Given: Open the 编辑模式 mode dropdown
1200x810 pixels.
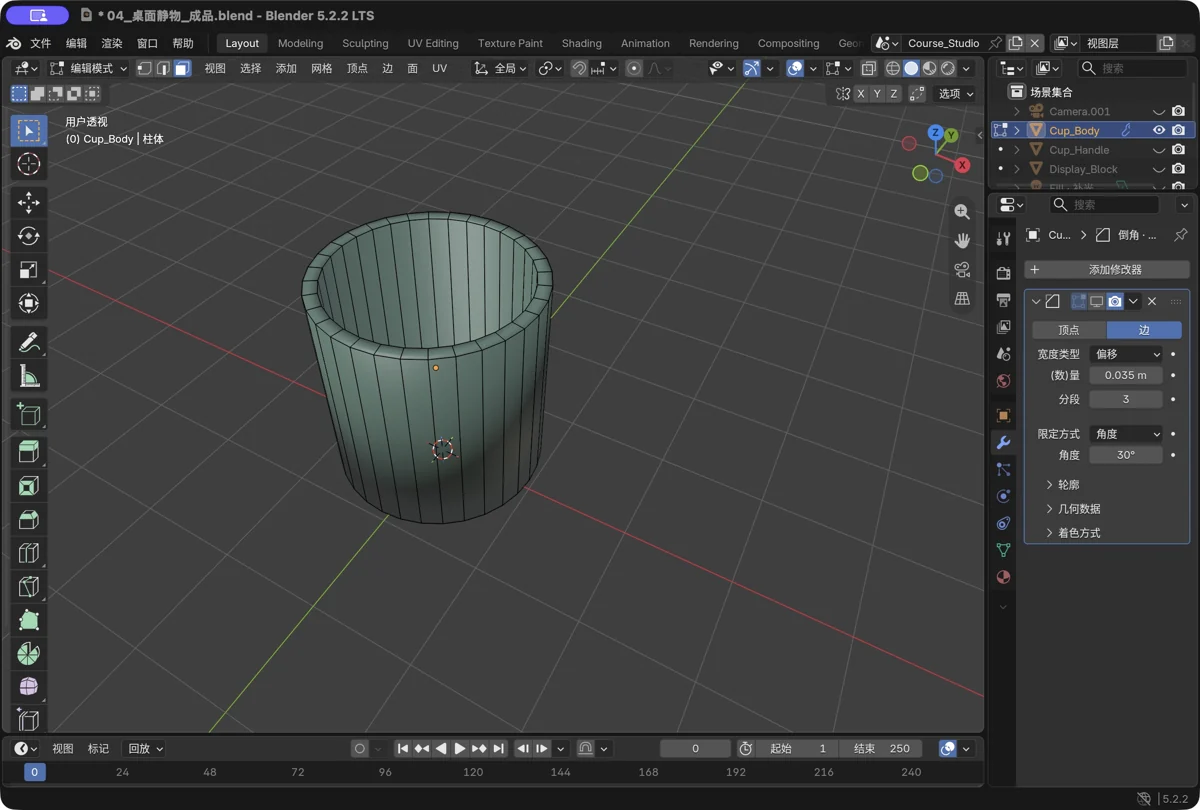Looking at the screenshot, I should 89,68.
